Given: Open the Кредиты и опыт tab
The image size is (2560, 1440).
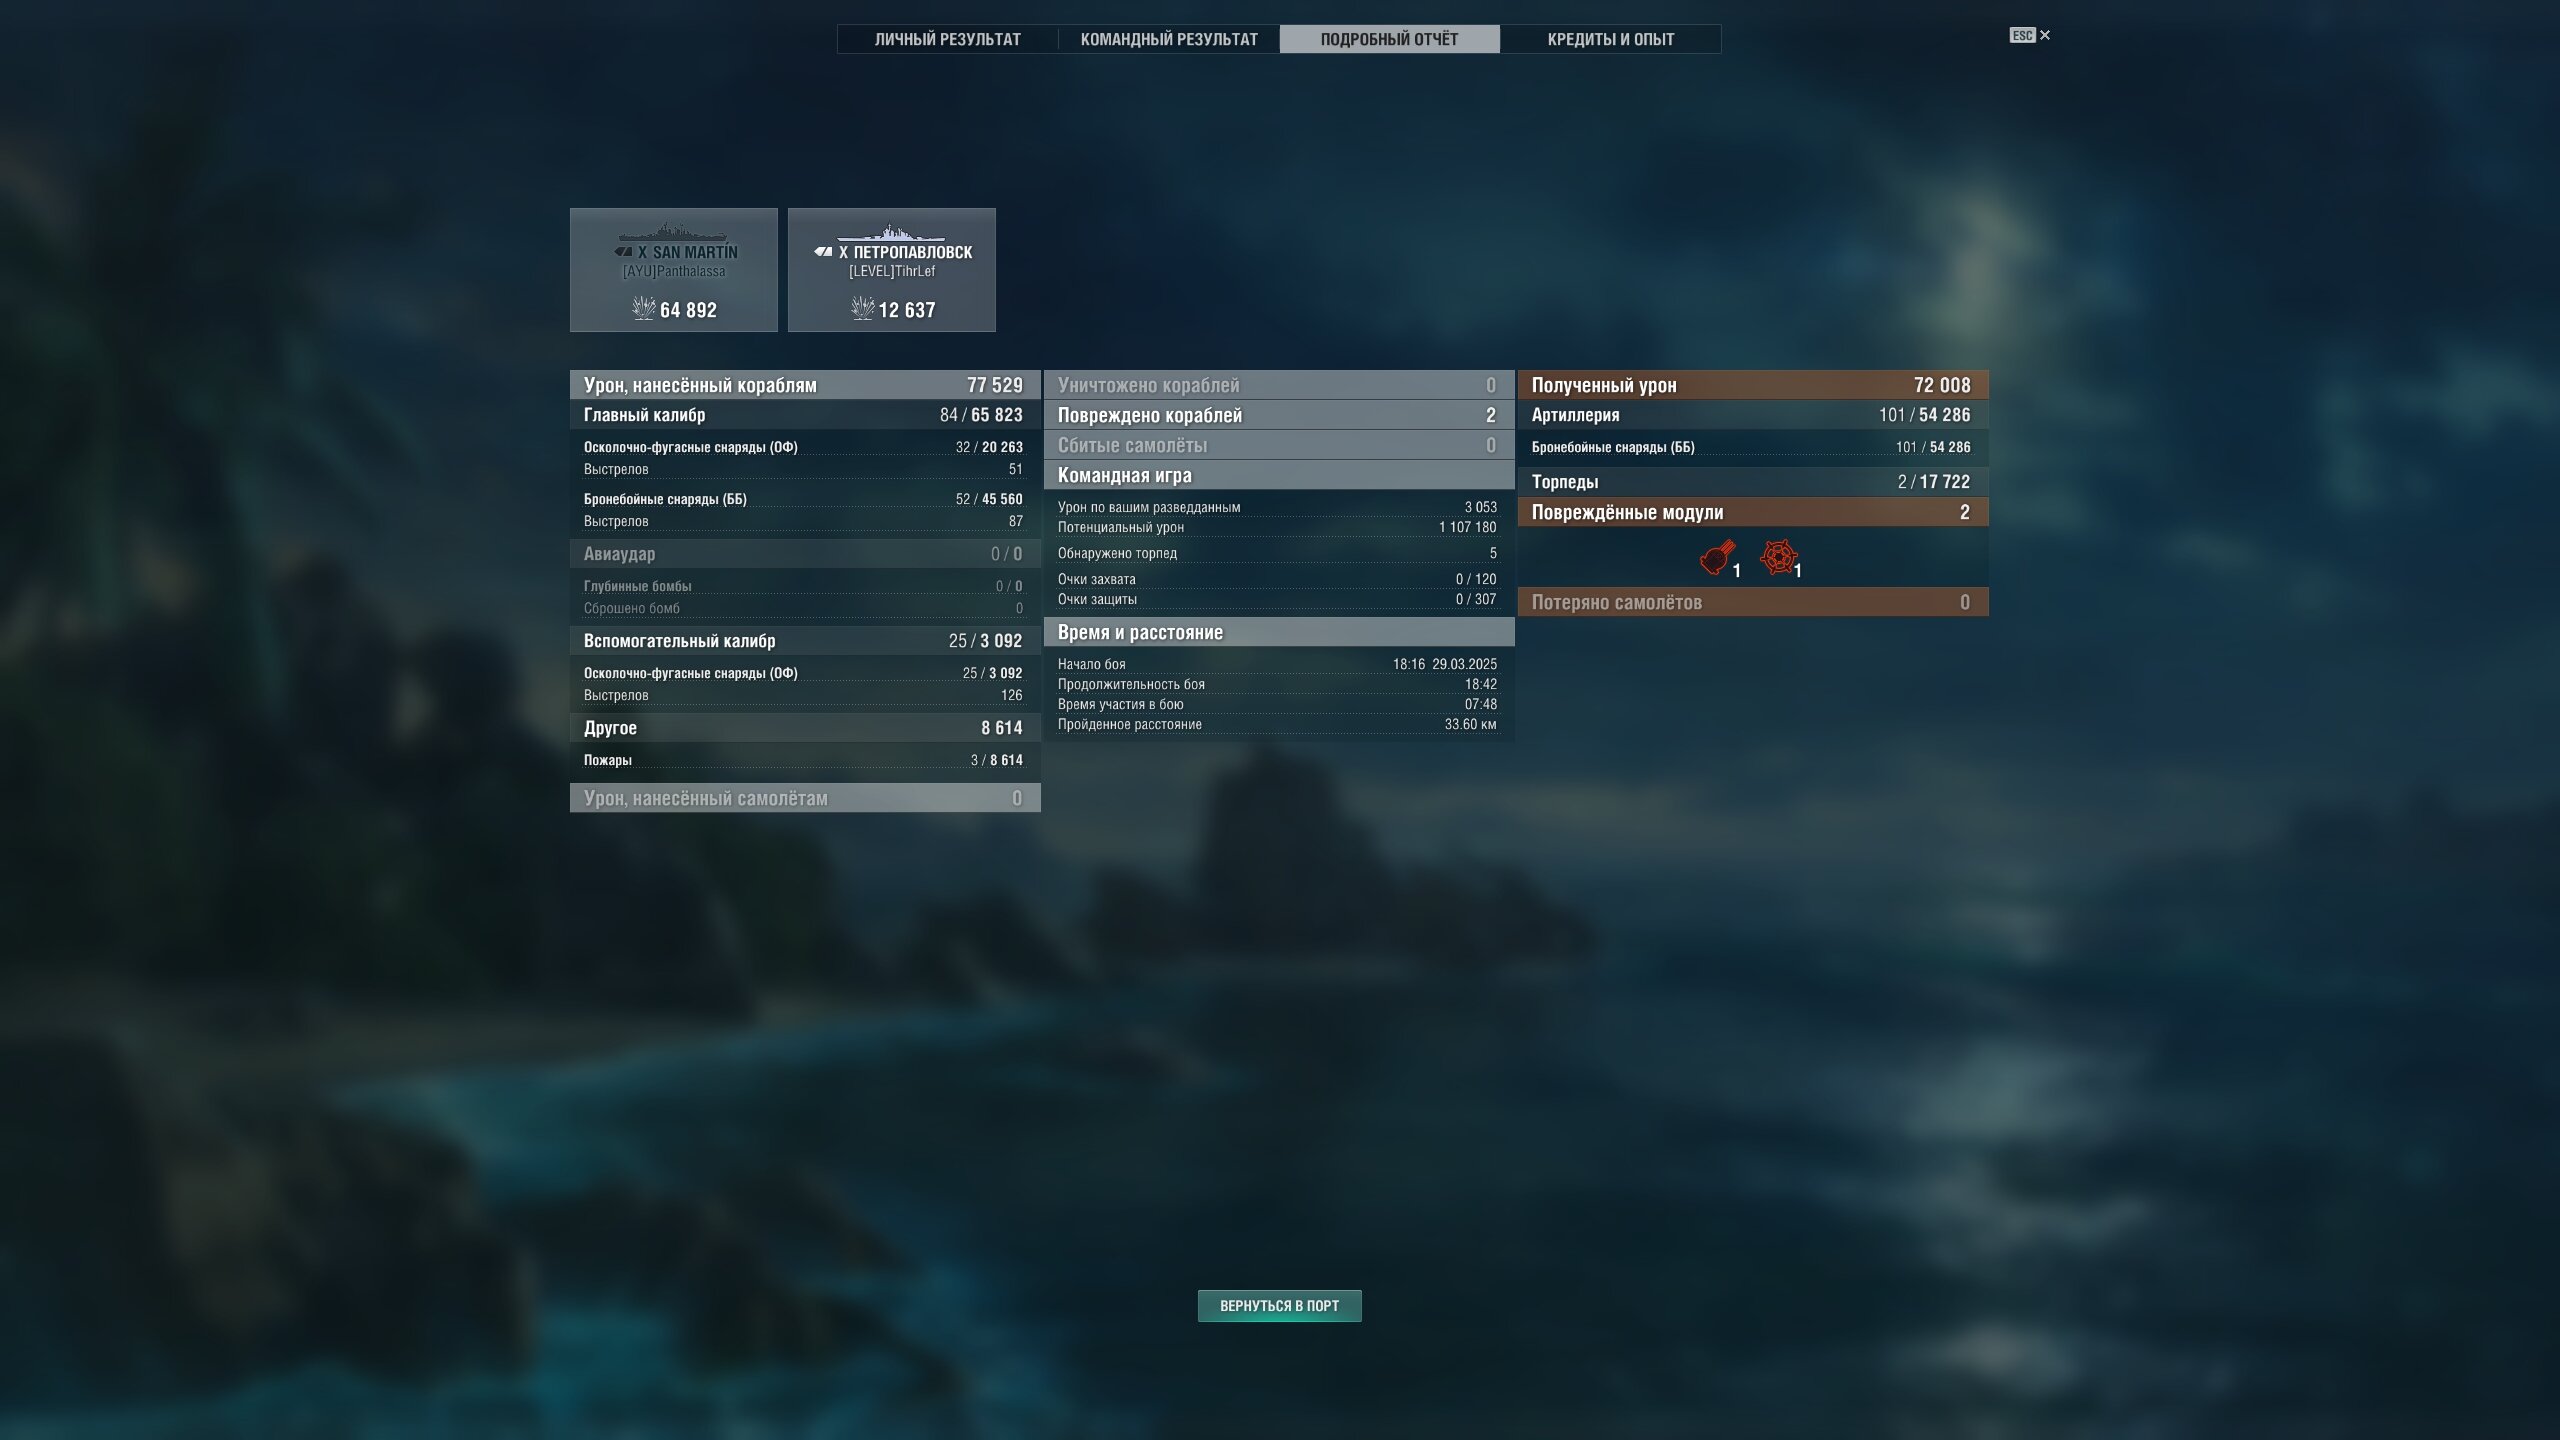Looking at the screenshot, I should 1611,39.
